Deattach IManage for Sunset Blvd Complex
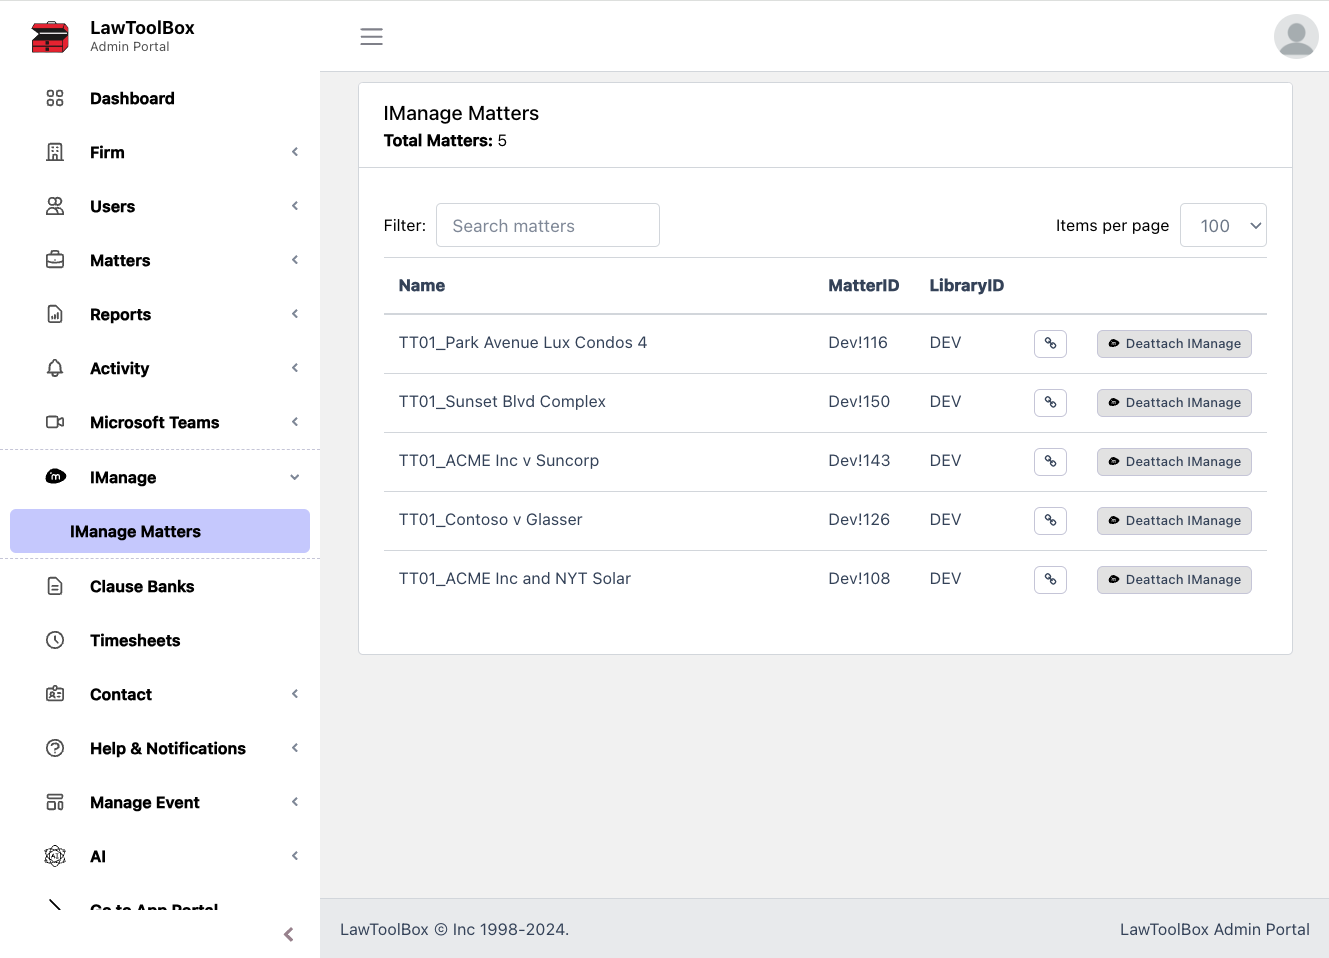The height and width of the screenshot is (958, 1329). [x=1174, y=402]
